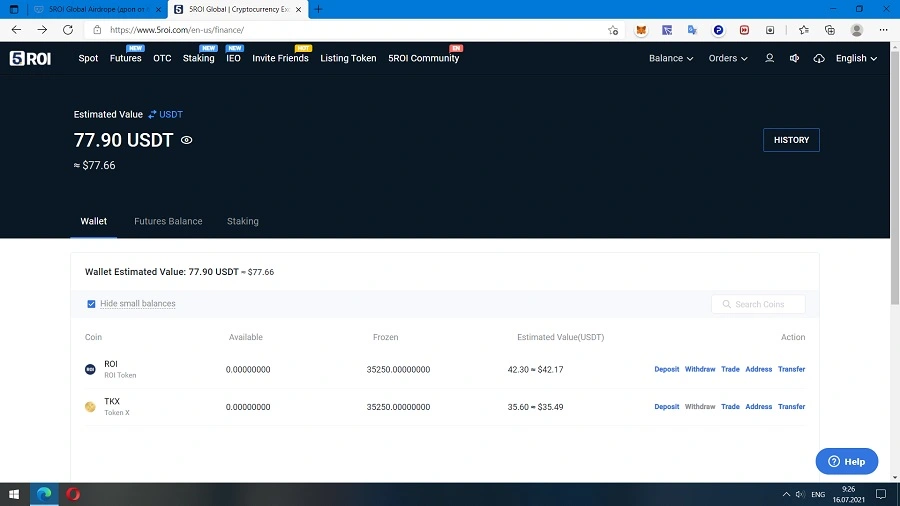Screen dimensions: 900x506
Task: Switch estimated value currency USDT
Action: [166, 115]
